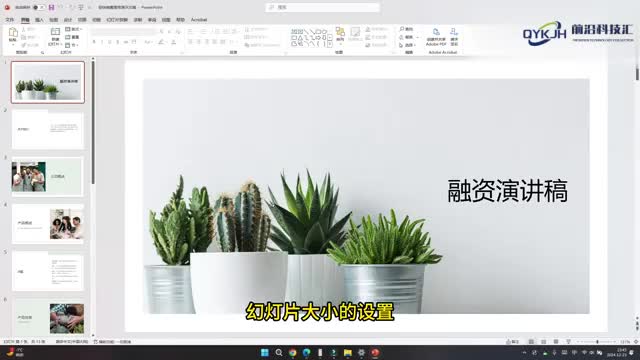Click the zoom slider in status bar
The image size is (640, 360).
point(596,342)
